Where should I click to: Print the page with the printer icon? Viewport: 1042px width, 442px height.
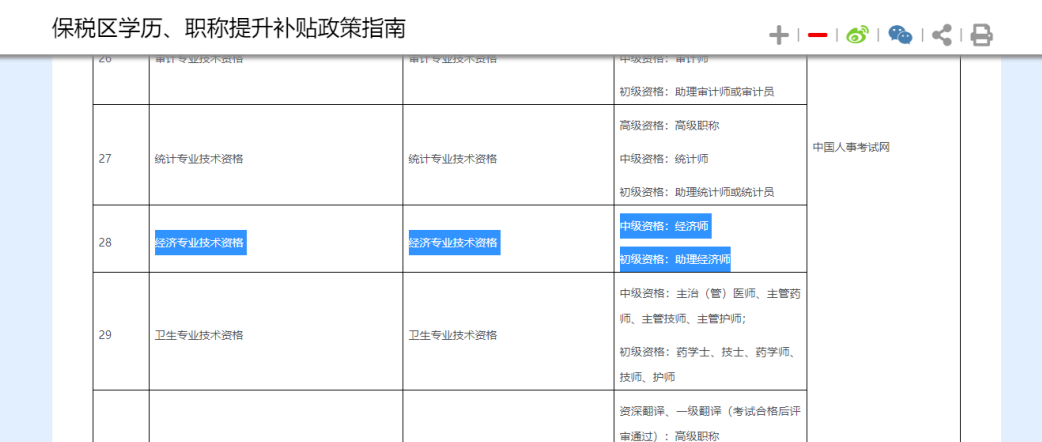point(981,36)
